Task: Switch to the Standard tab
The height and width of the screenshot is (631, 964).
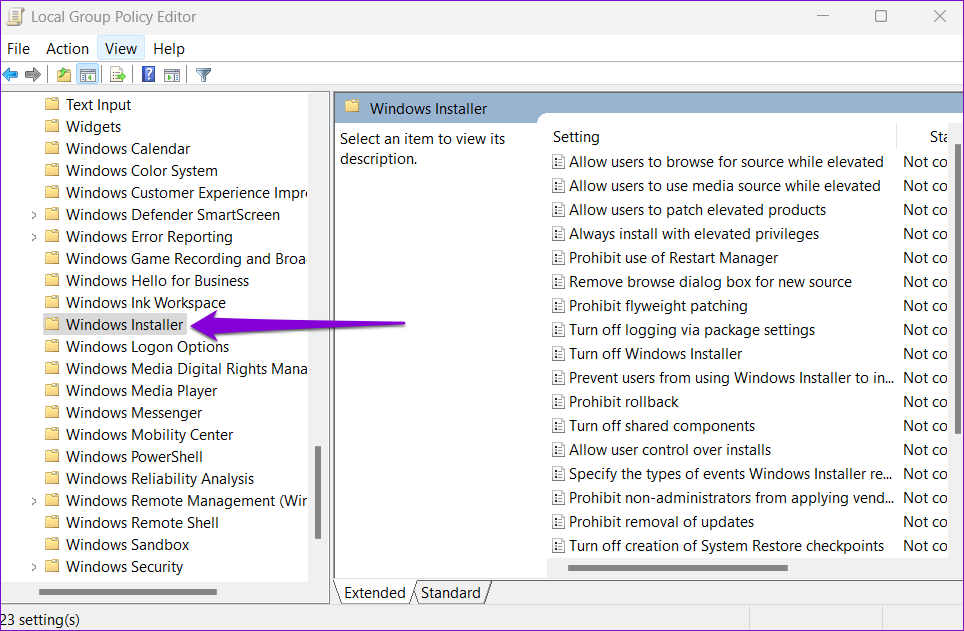Action: tap(450, 593)
